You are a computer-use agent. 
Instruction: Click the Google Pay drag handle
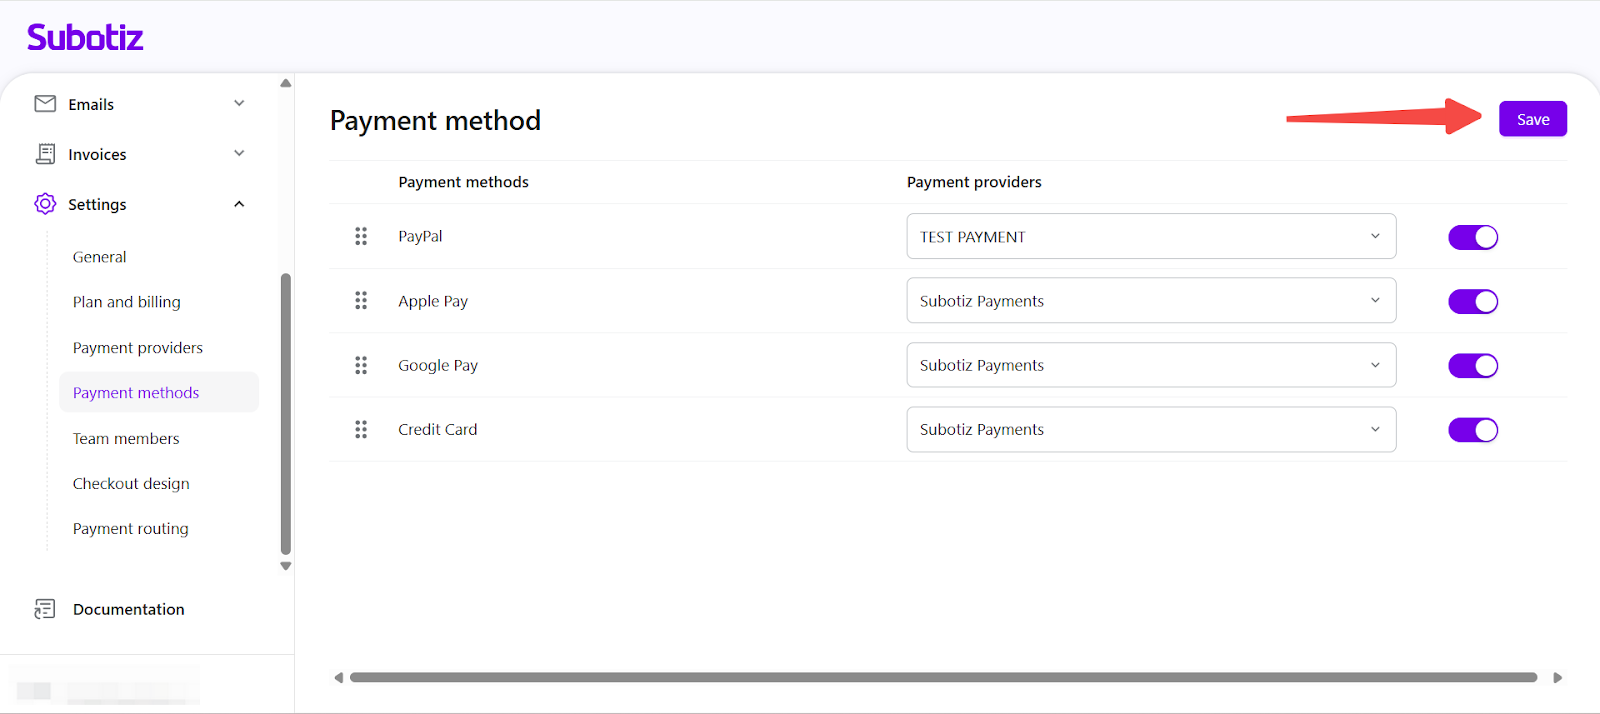pos(361,365)
